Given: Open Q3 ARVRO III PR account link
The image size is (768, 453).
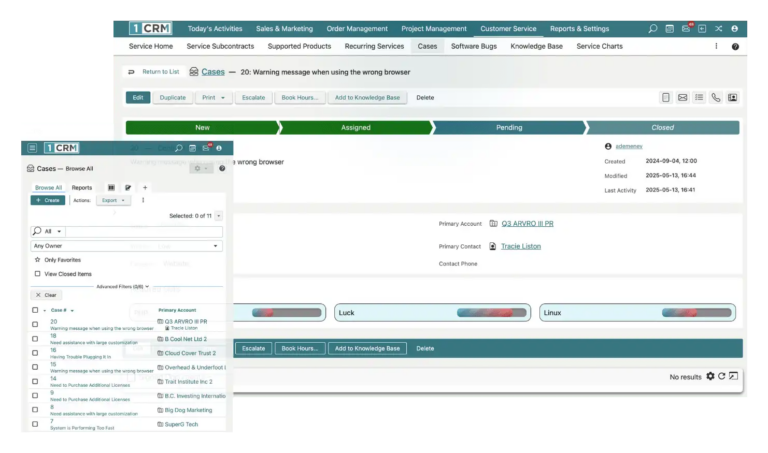Looking at the screenshot, I should (527, 223).
